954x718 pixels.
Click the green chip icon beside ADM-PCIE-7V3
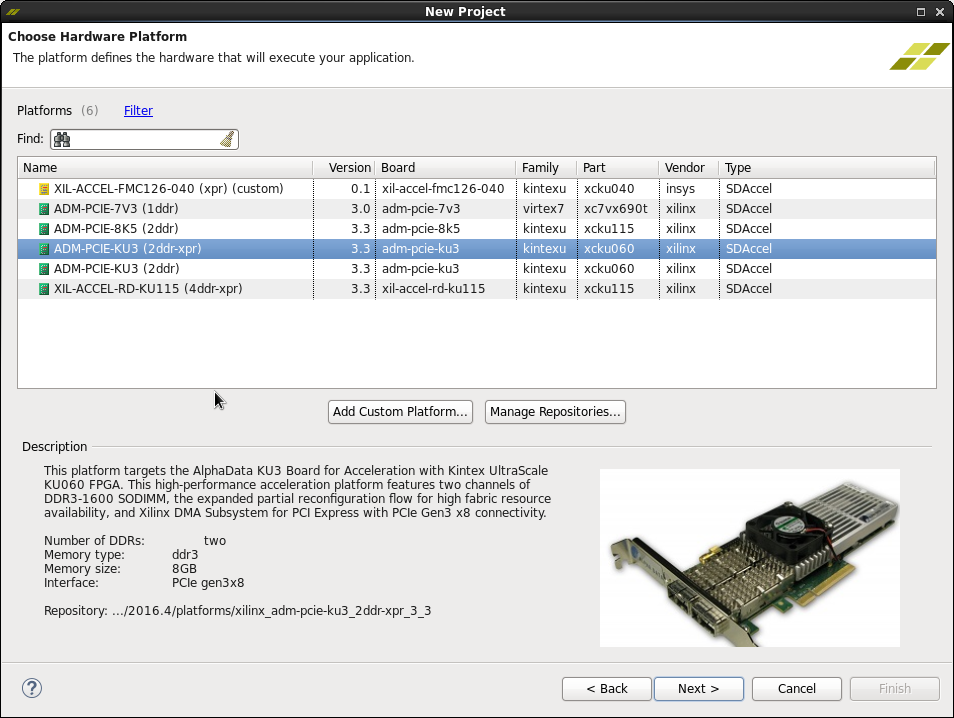[x=44, y=209]
